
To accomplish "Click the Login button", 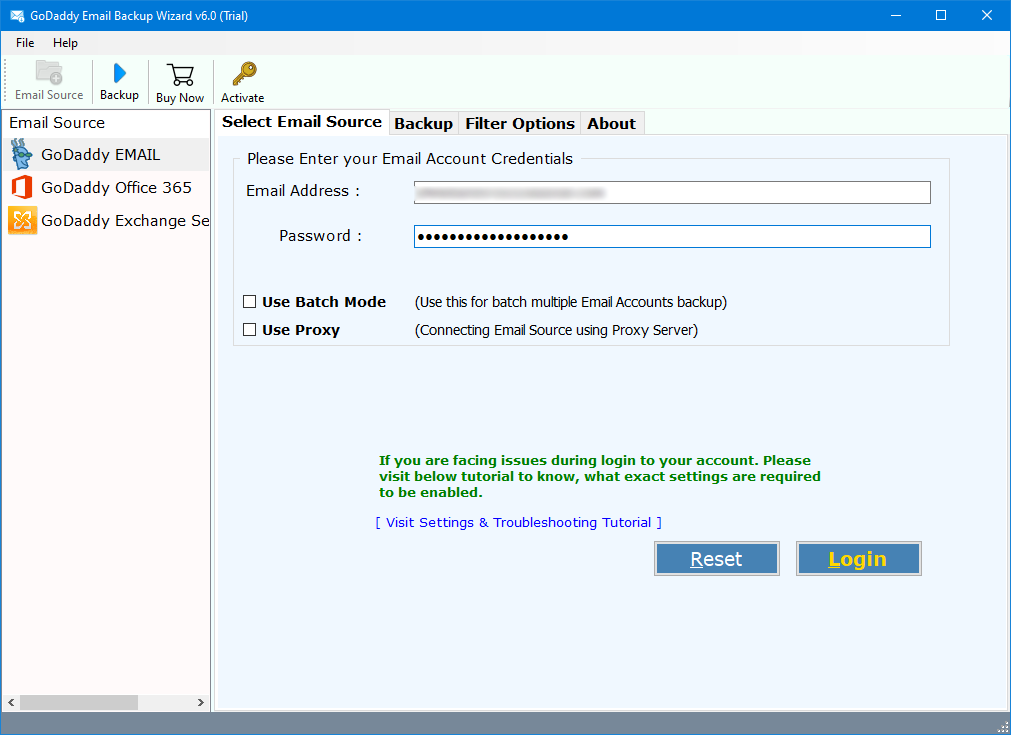I will click(858, 558).
